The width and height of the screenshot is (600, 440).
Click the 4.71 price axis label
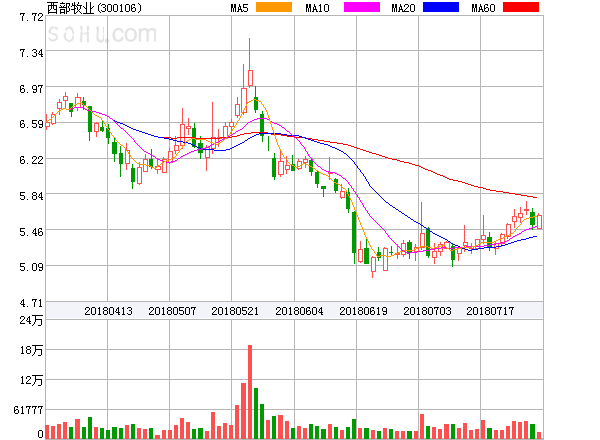31,303
